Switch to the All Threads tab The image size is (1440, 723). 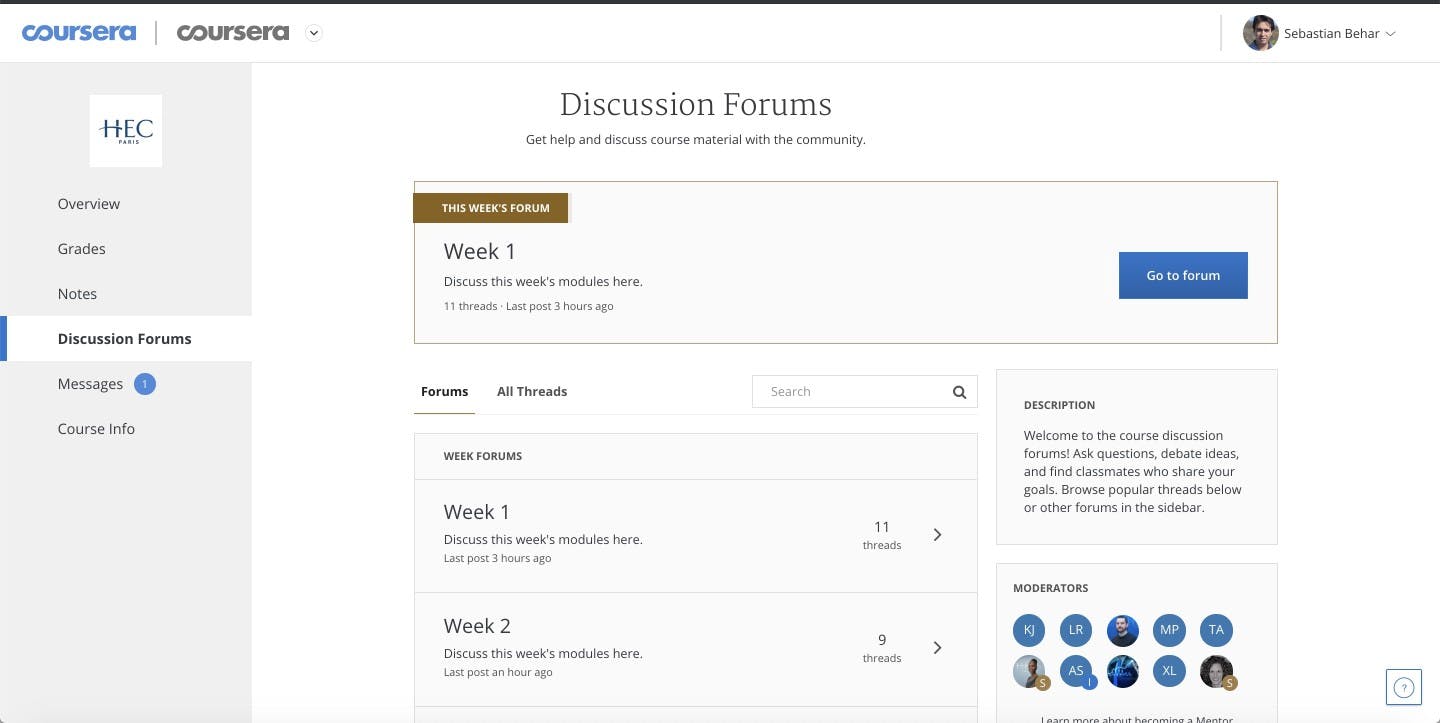pos(532,392)
